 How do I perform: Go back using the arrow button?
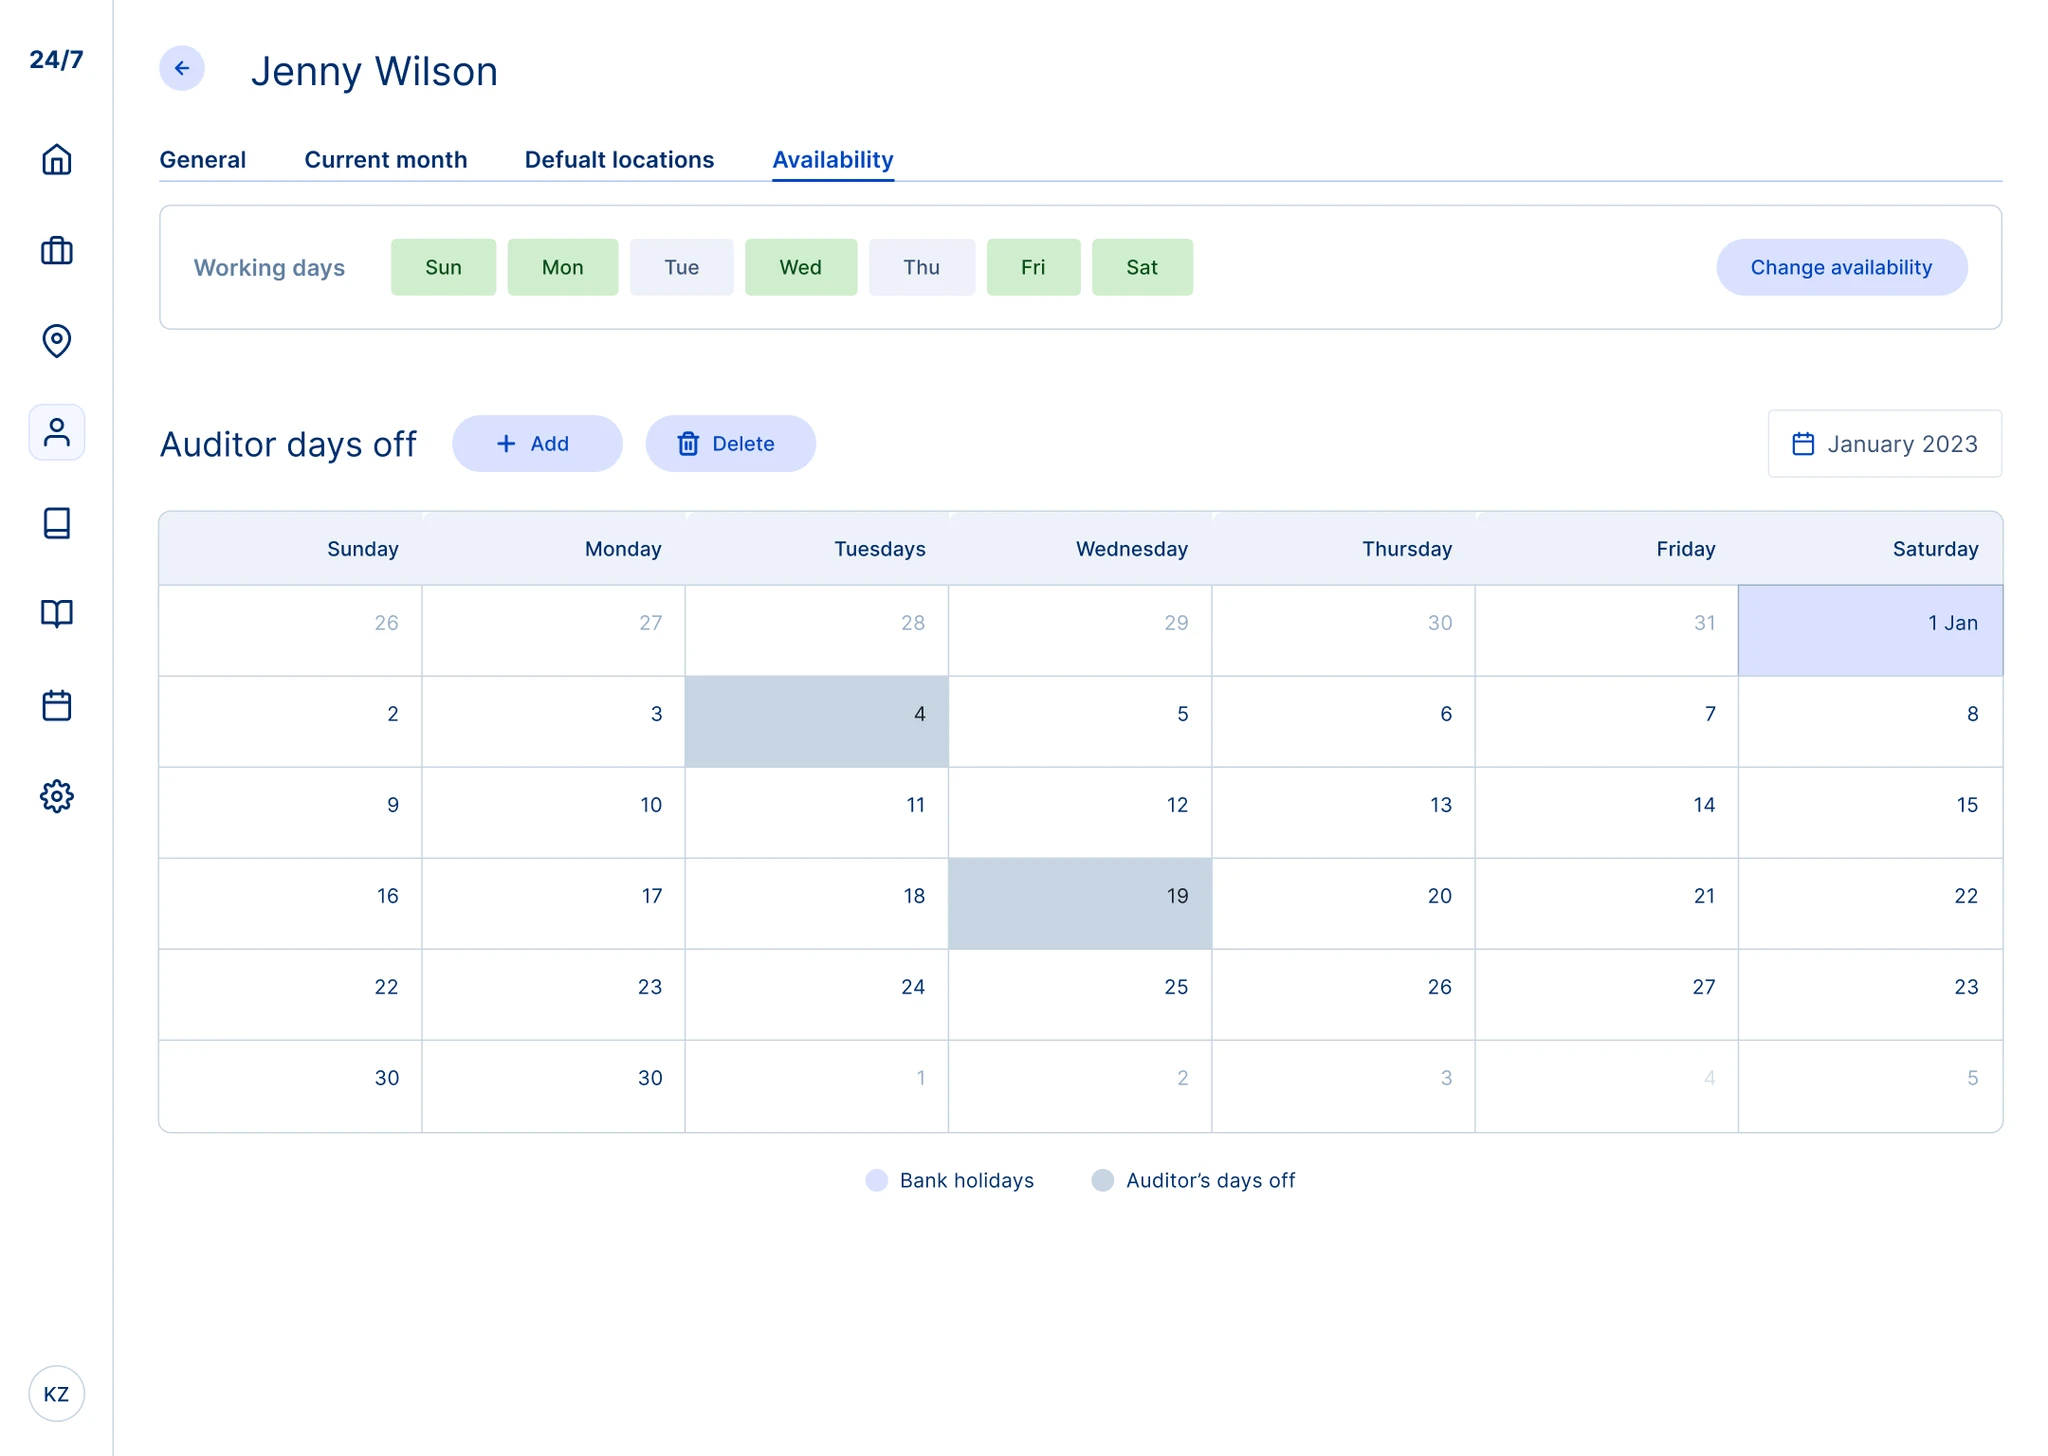tap(182, 68)
